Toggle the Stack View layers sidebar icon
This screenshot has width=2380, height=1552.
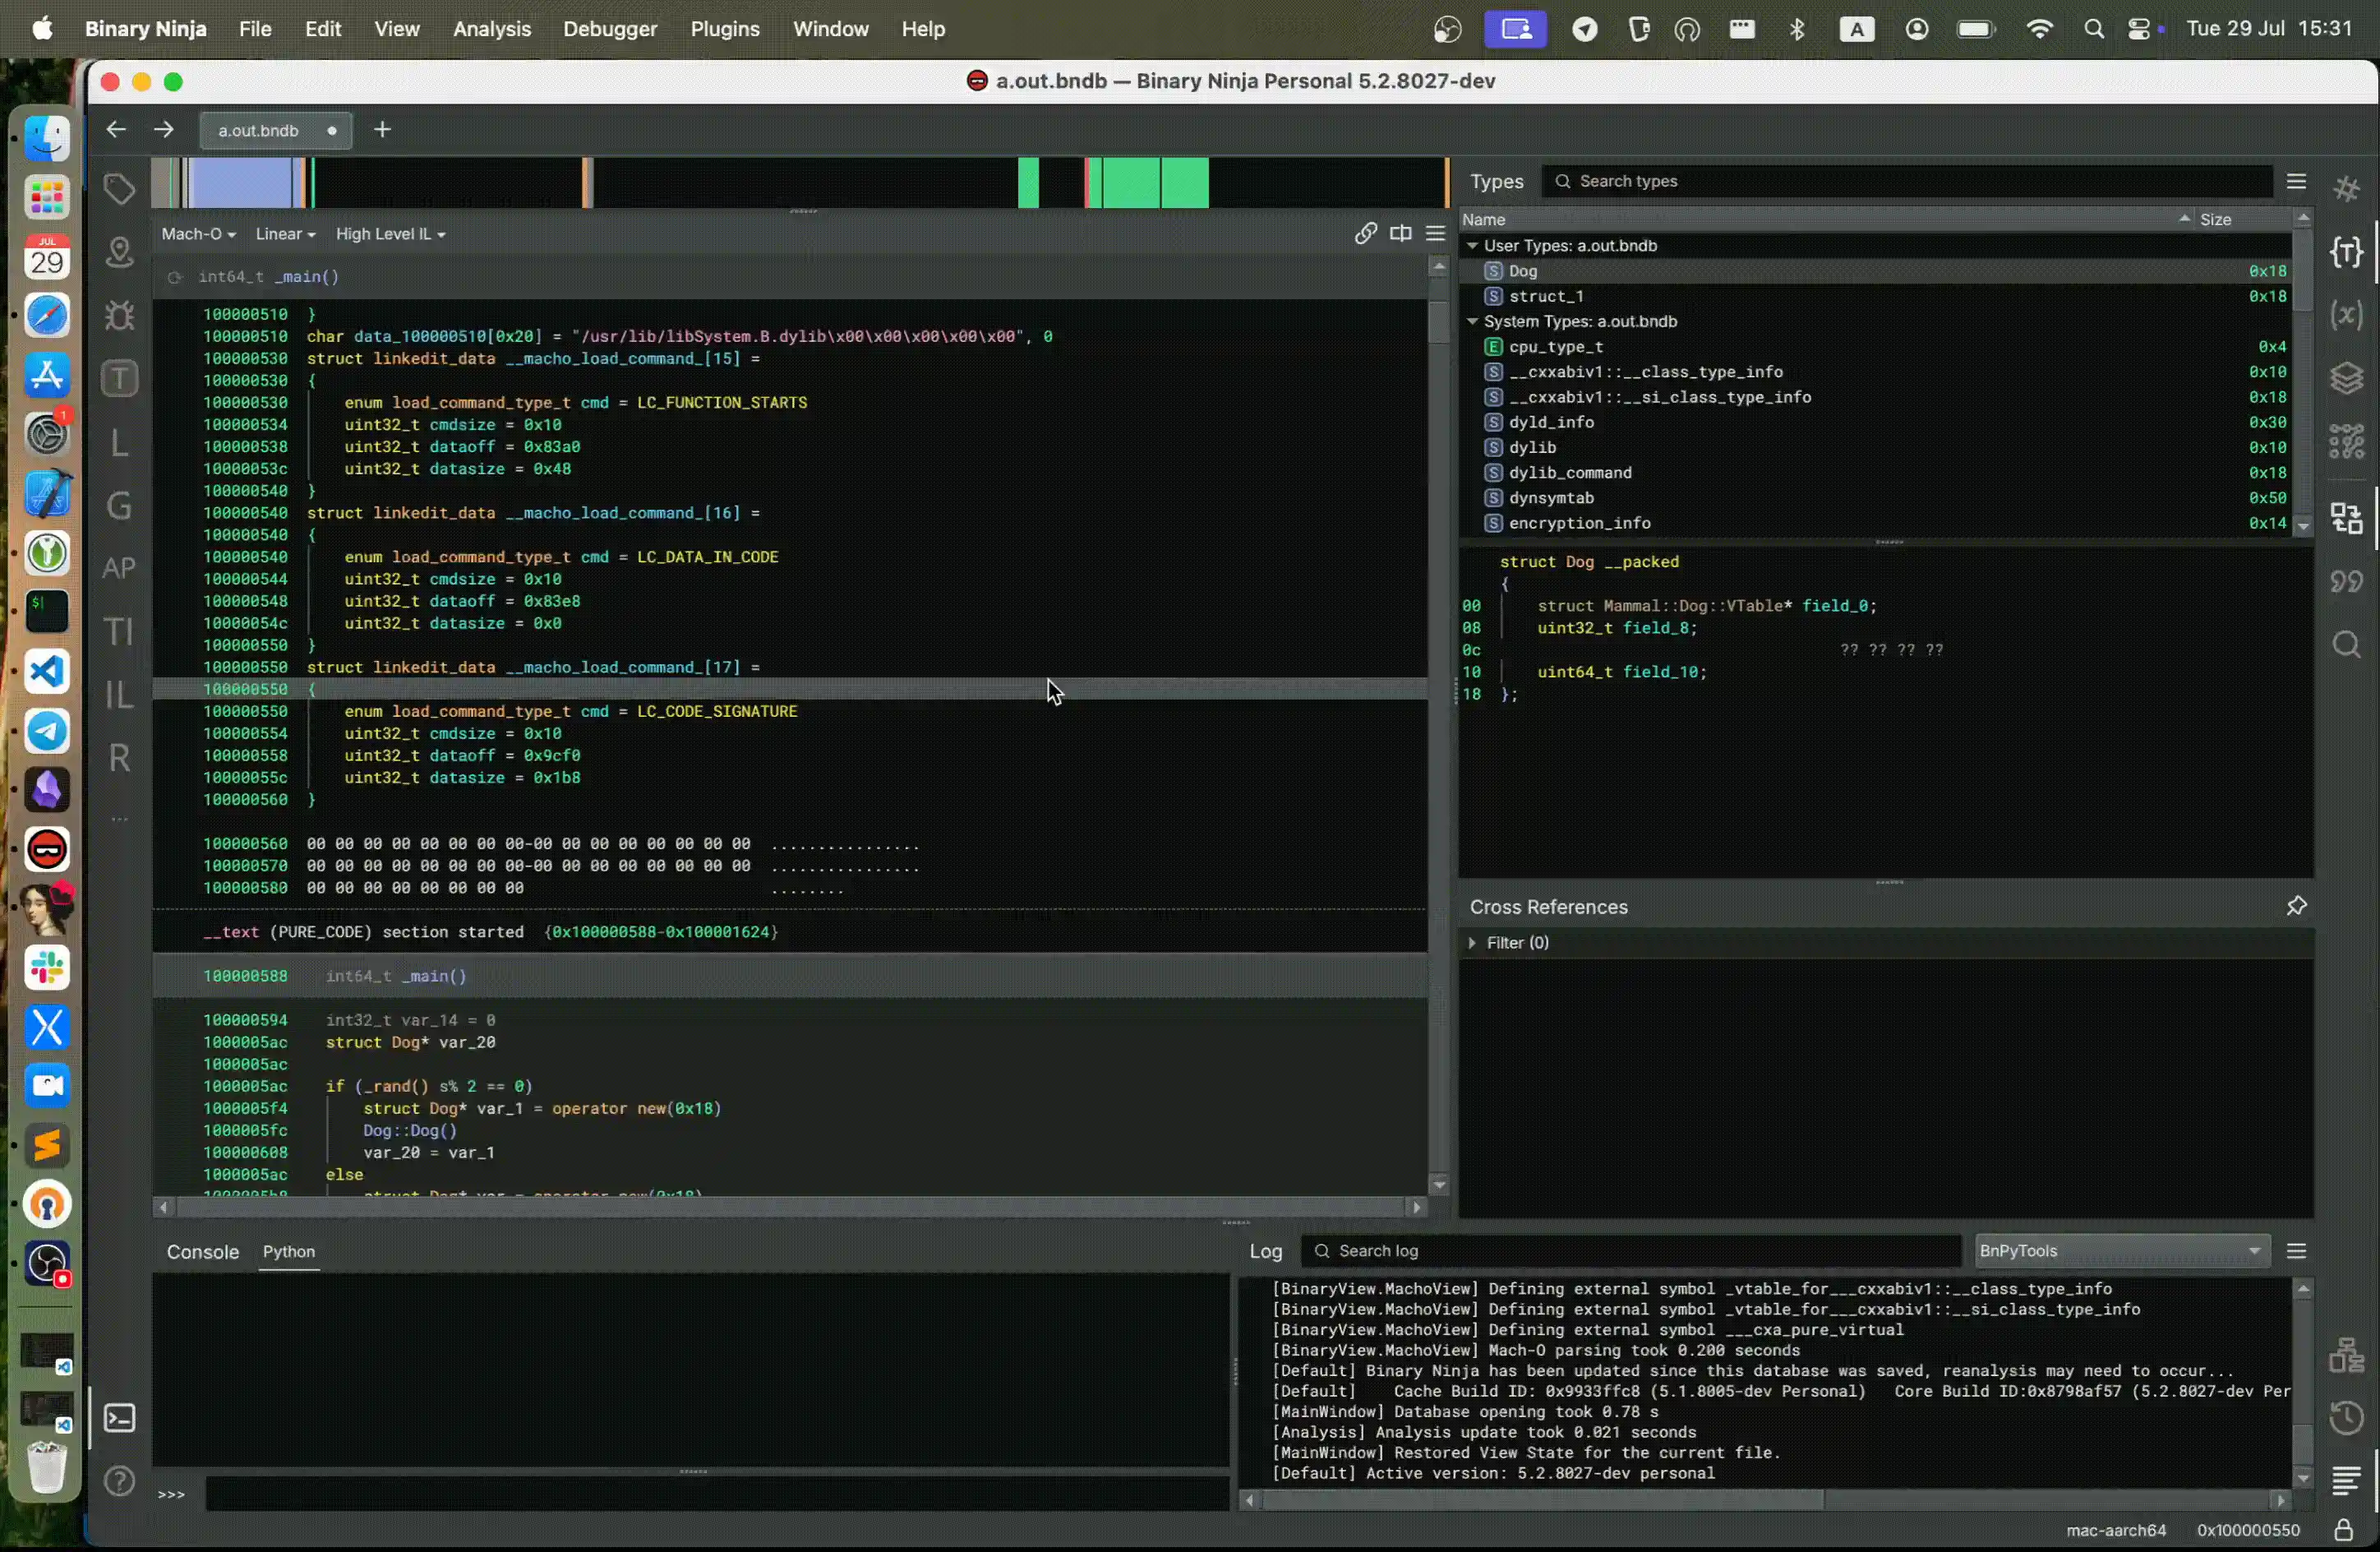(2346, 379)
